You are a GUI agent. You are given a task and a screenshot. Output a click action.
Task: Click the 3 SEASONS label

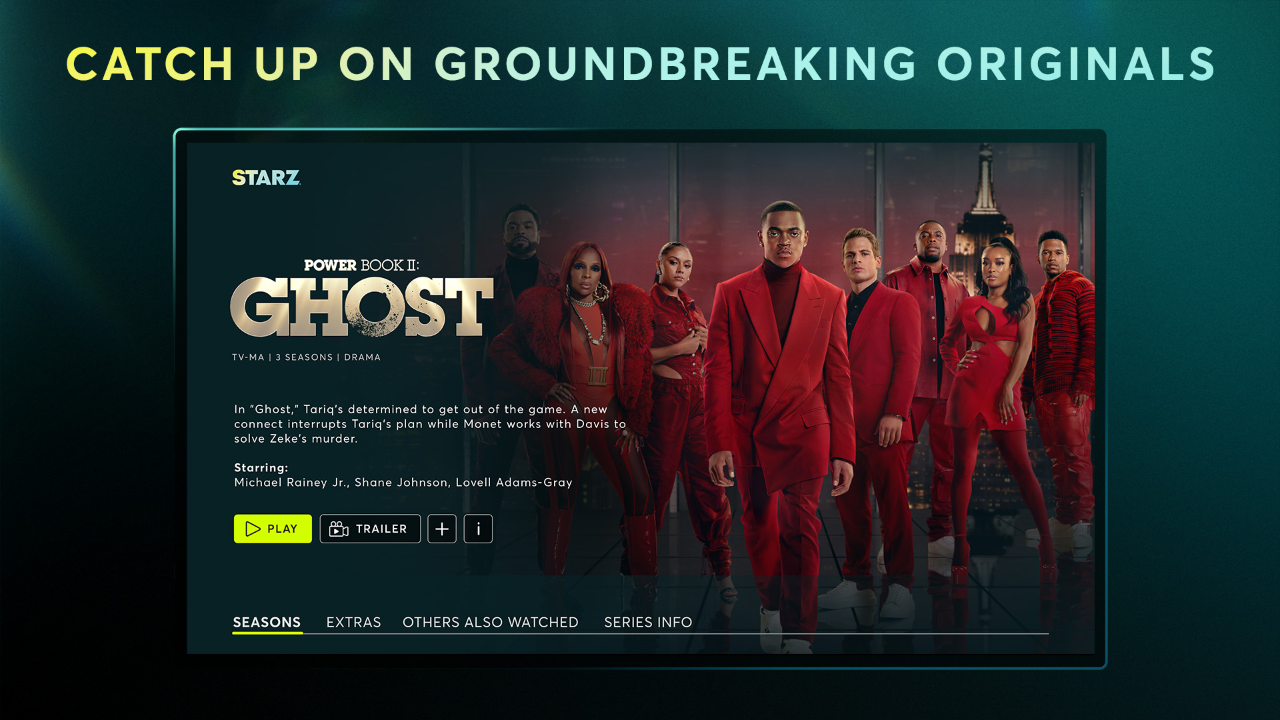[307, 357]
